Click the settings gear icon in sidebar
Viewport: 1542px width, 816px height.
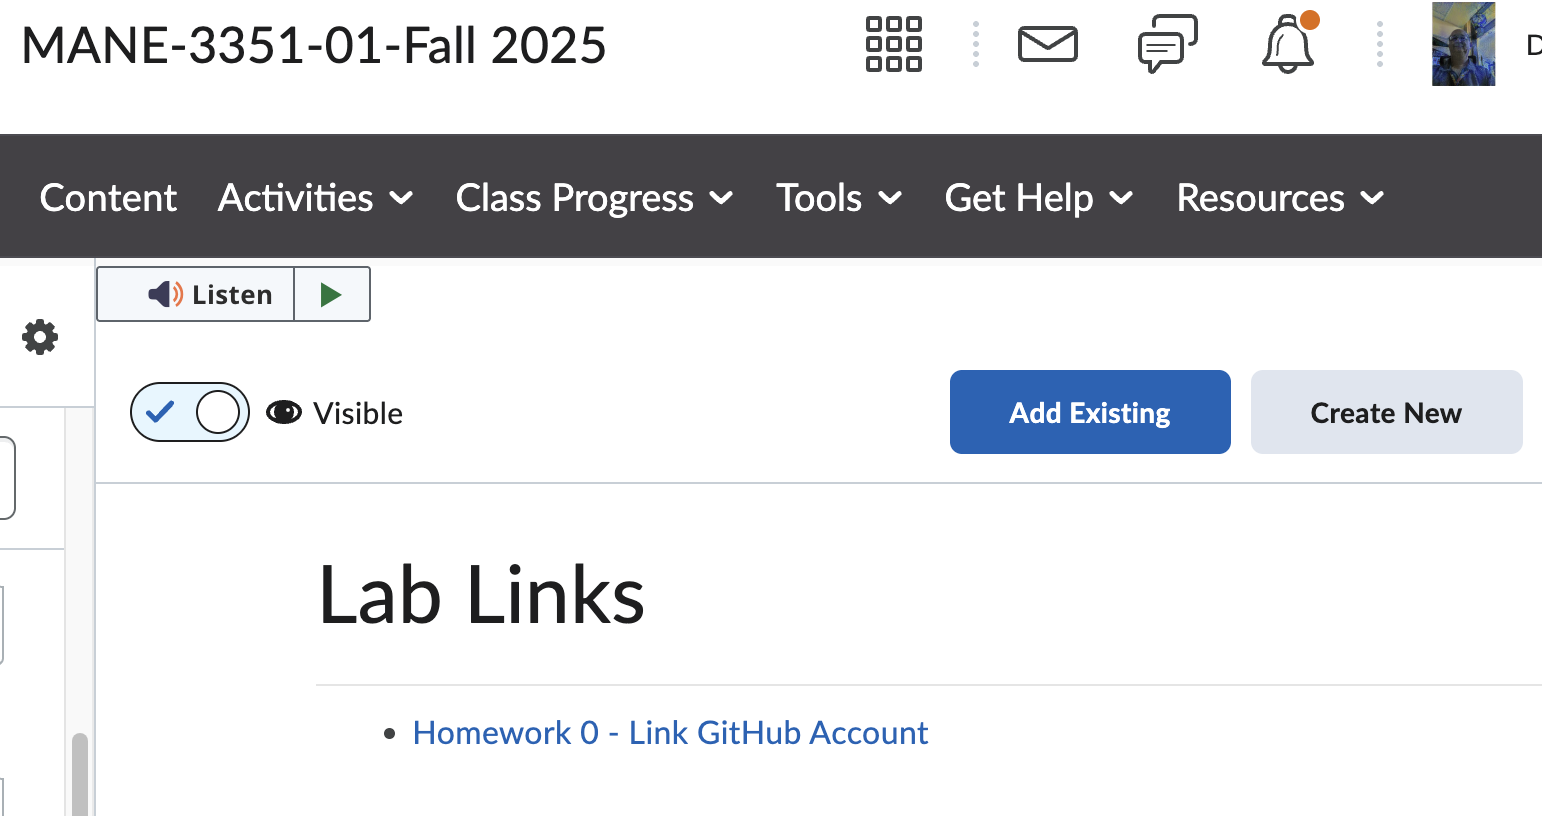pos(40,337)
